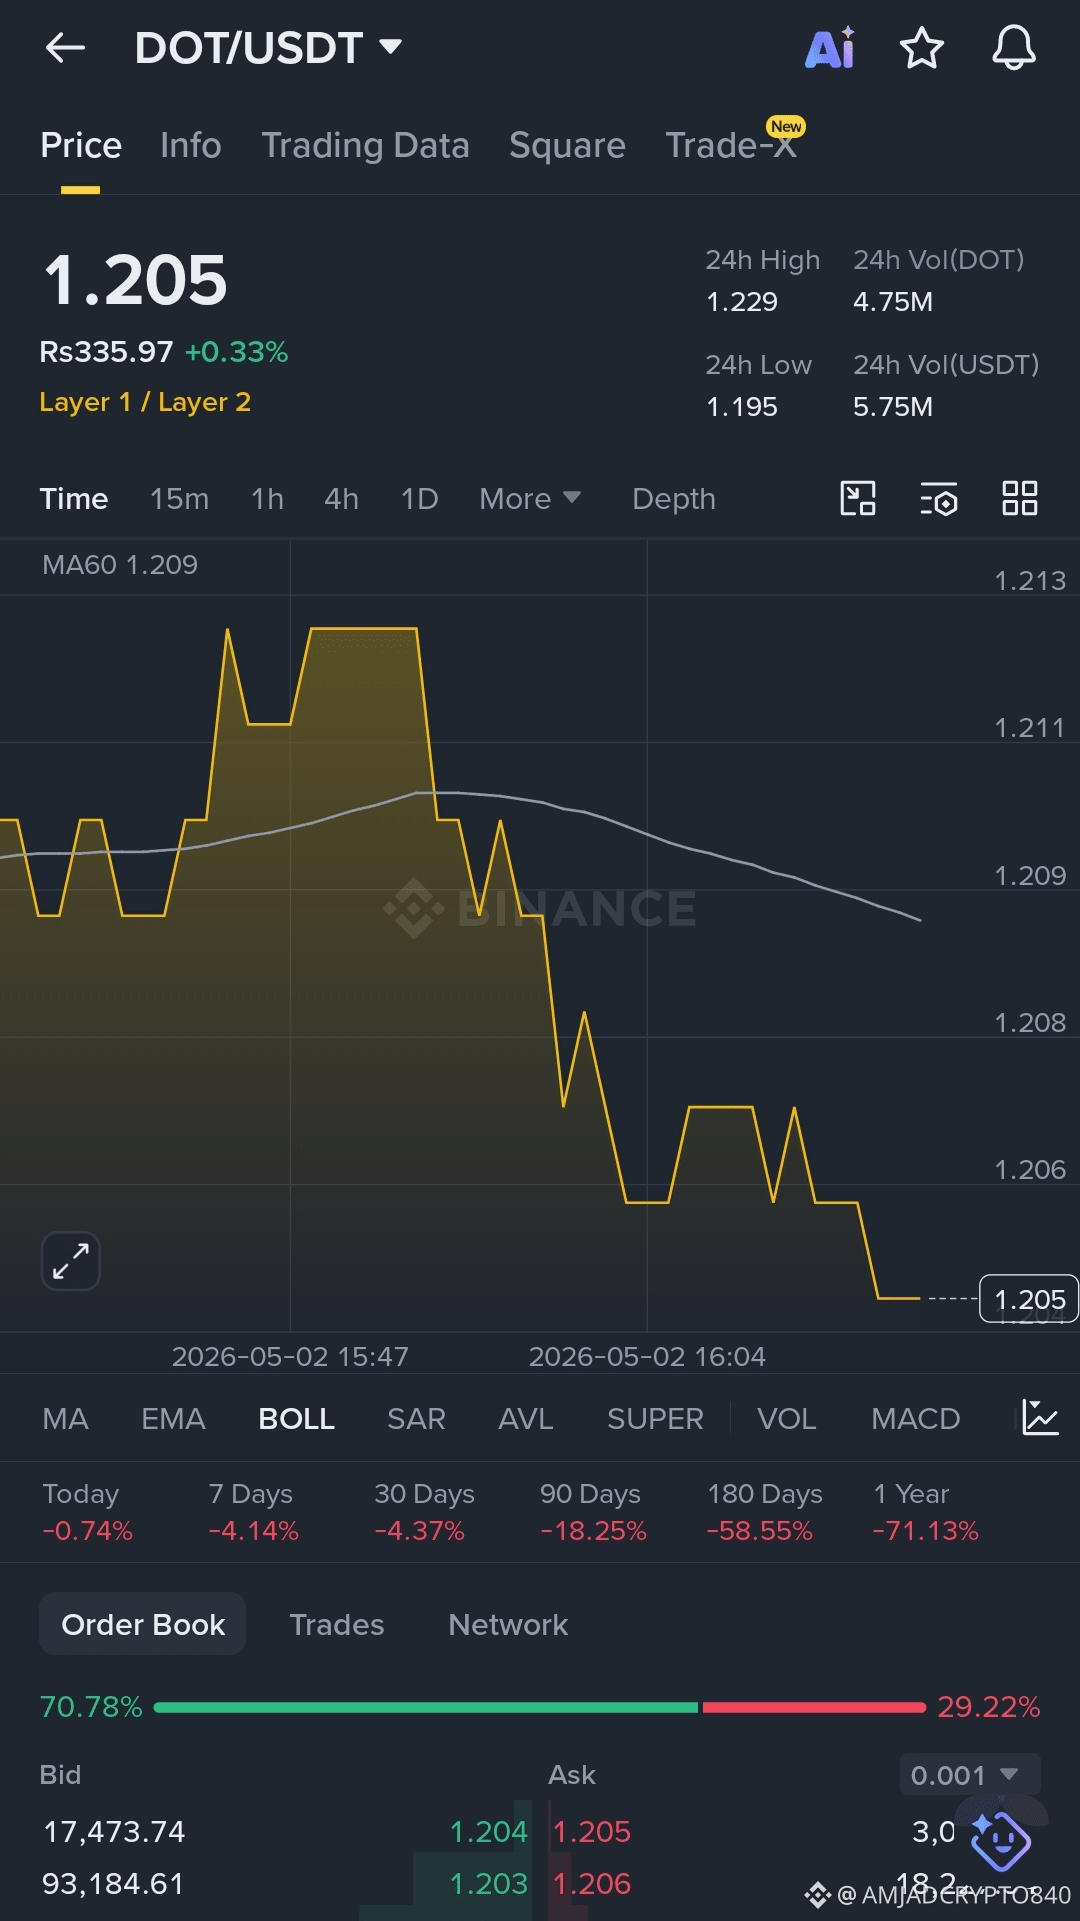This screenshot has width=1080, height=1921.
Task: Open price alert bell icon
Action: [1013, 47]
